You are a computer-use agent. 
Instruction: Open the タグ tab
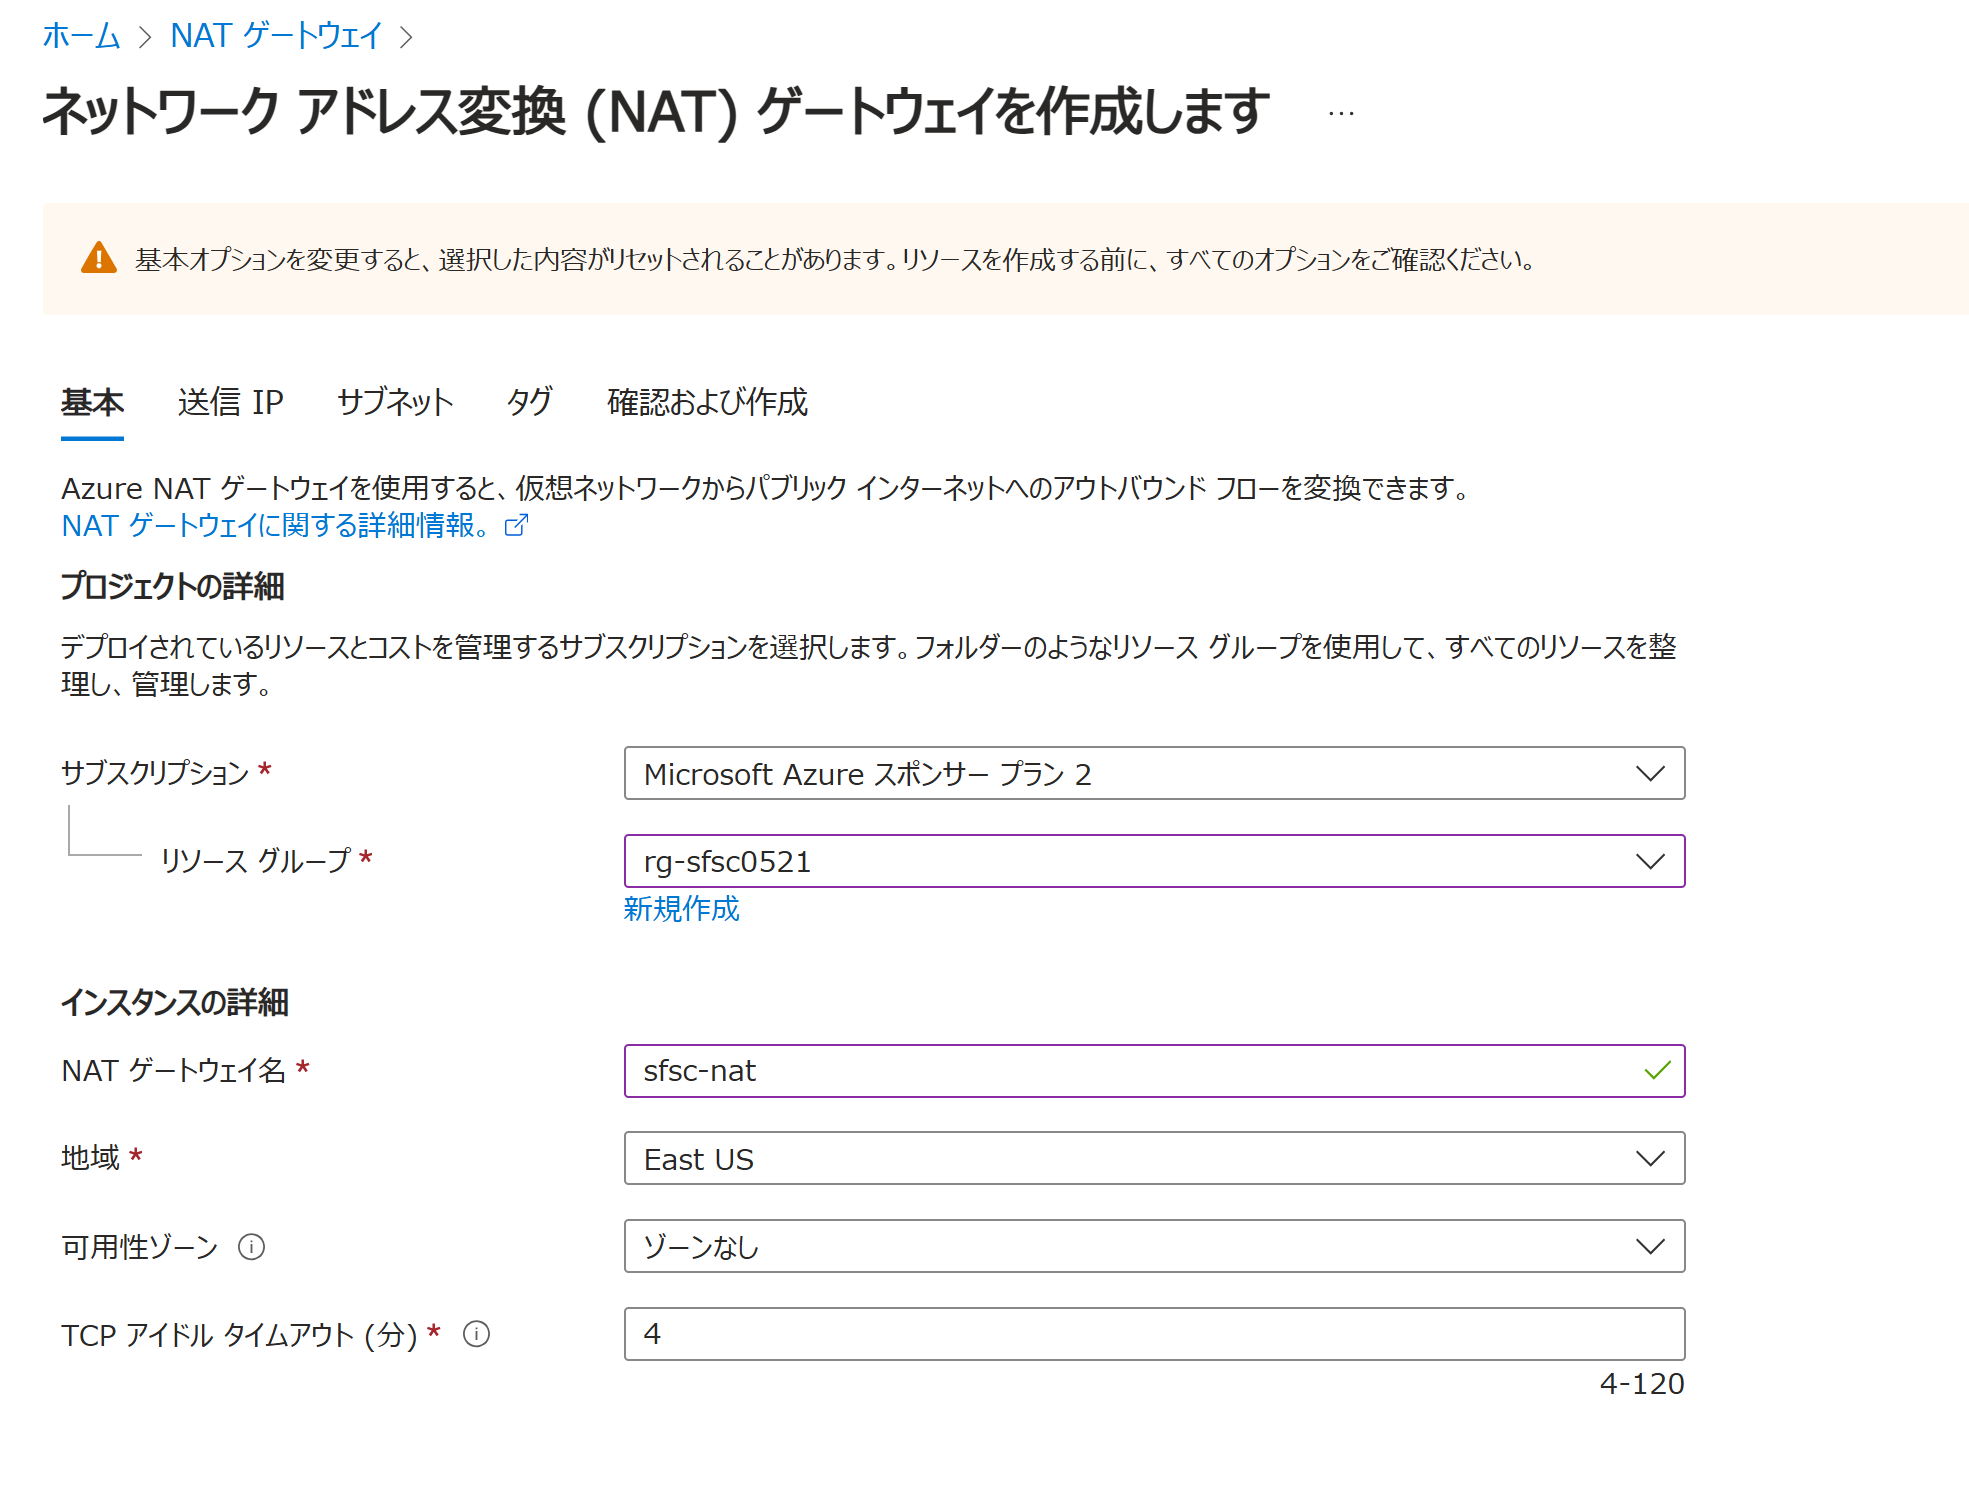click(x=529, y=402)
